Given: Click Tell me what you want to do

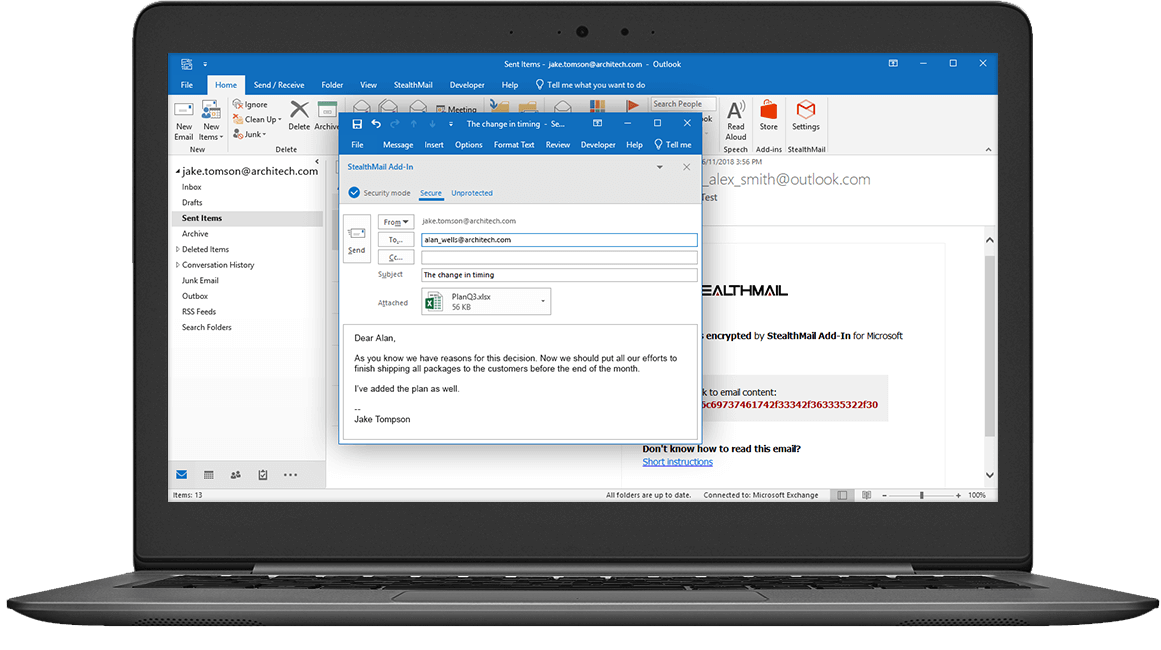Looking at the screenshot, I should pyautogui.click(x=590, y=85).
